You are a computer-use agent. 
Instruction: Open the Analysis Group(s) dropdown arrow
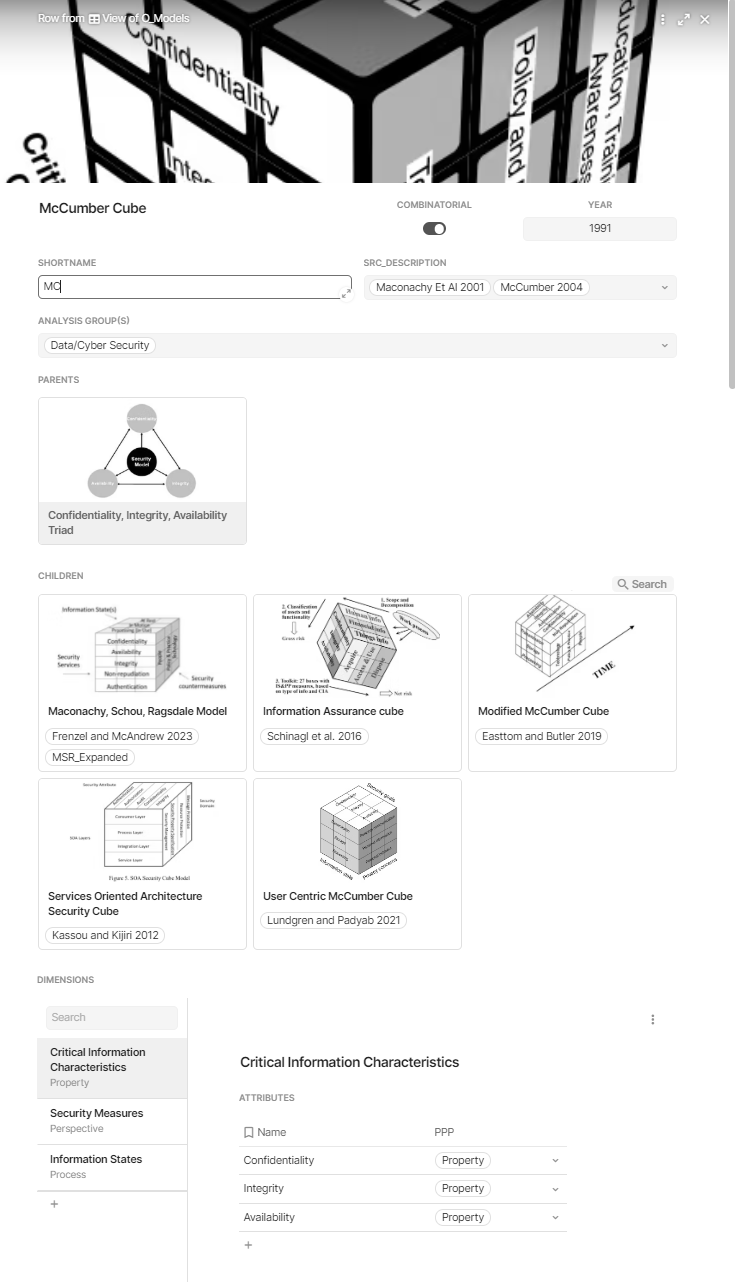[664, 346]
